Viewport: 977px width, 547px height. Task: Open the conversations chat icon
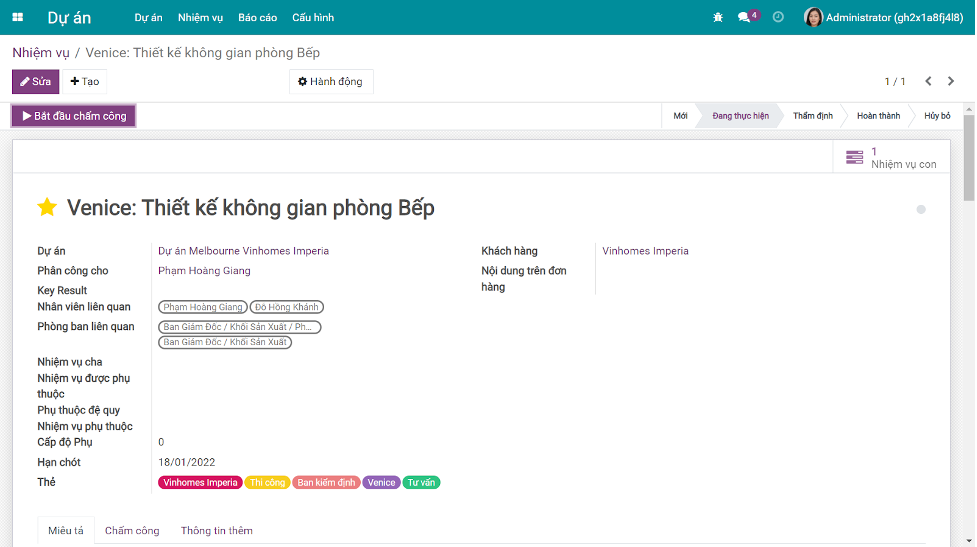pyautogui.click(x=743, y=17)
